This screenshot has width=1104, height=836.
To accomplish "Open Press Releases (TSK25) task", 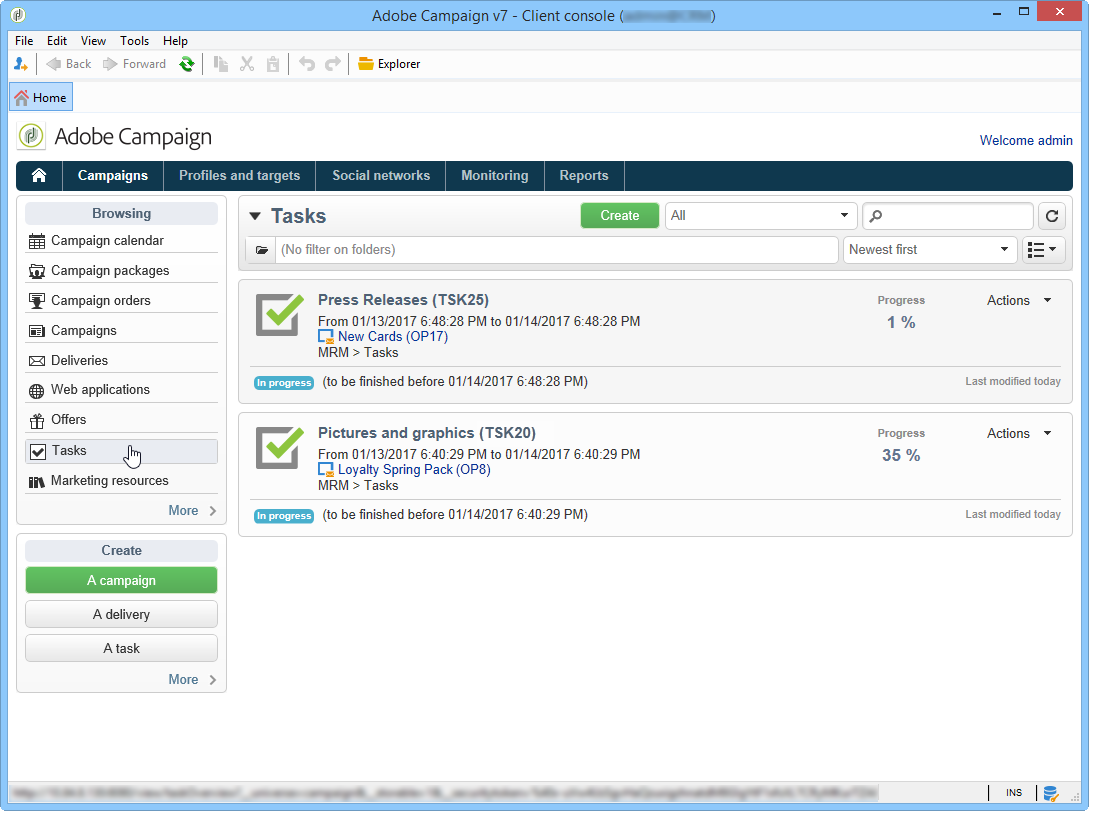I will tap(403, 300).
